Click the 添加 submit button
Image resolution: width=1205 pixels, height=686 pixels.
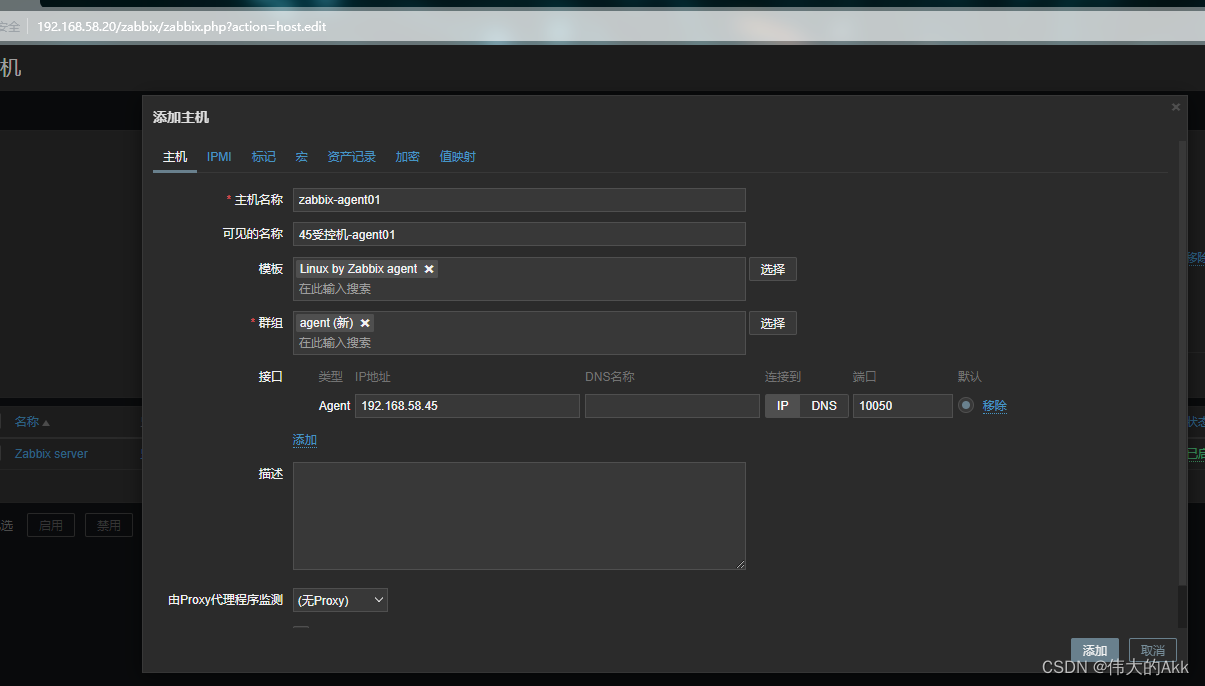coord(1095,650)
